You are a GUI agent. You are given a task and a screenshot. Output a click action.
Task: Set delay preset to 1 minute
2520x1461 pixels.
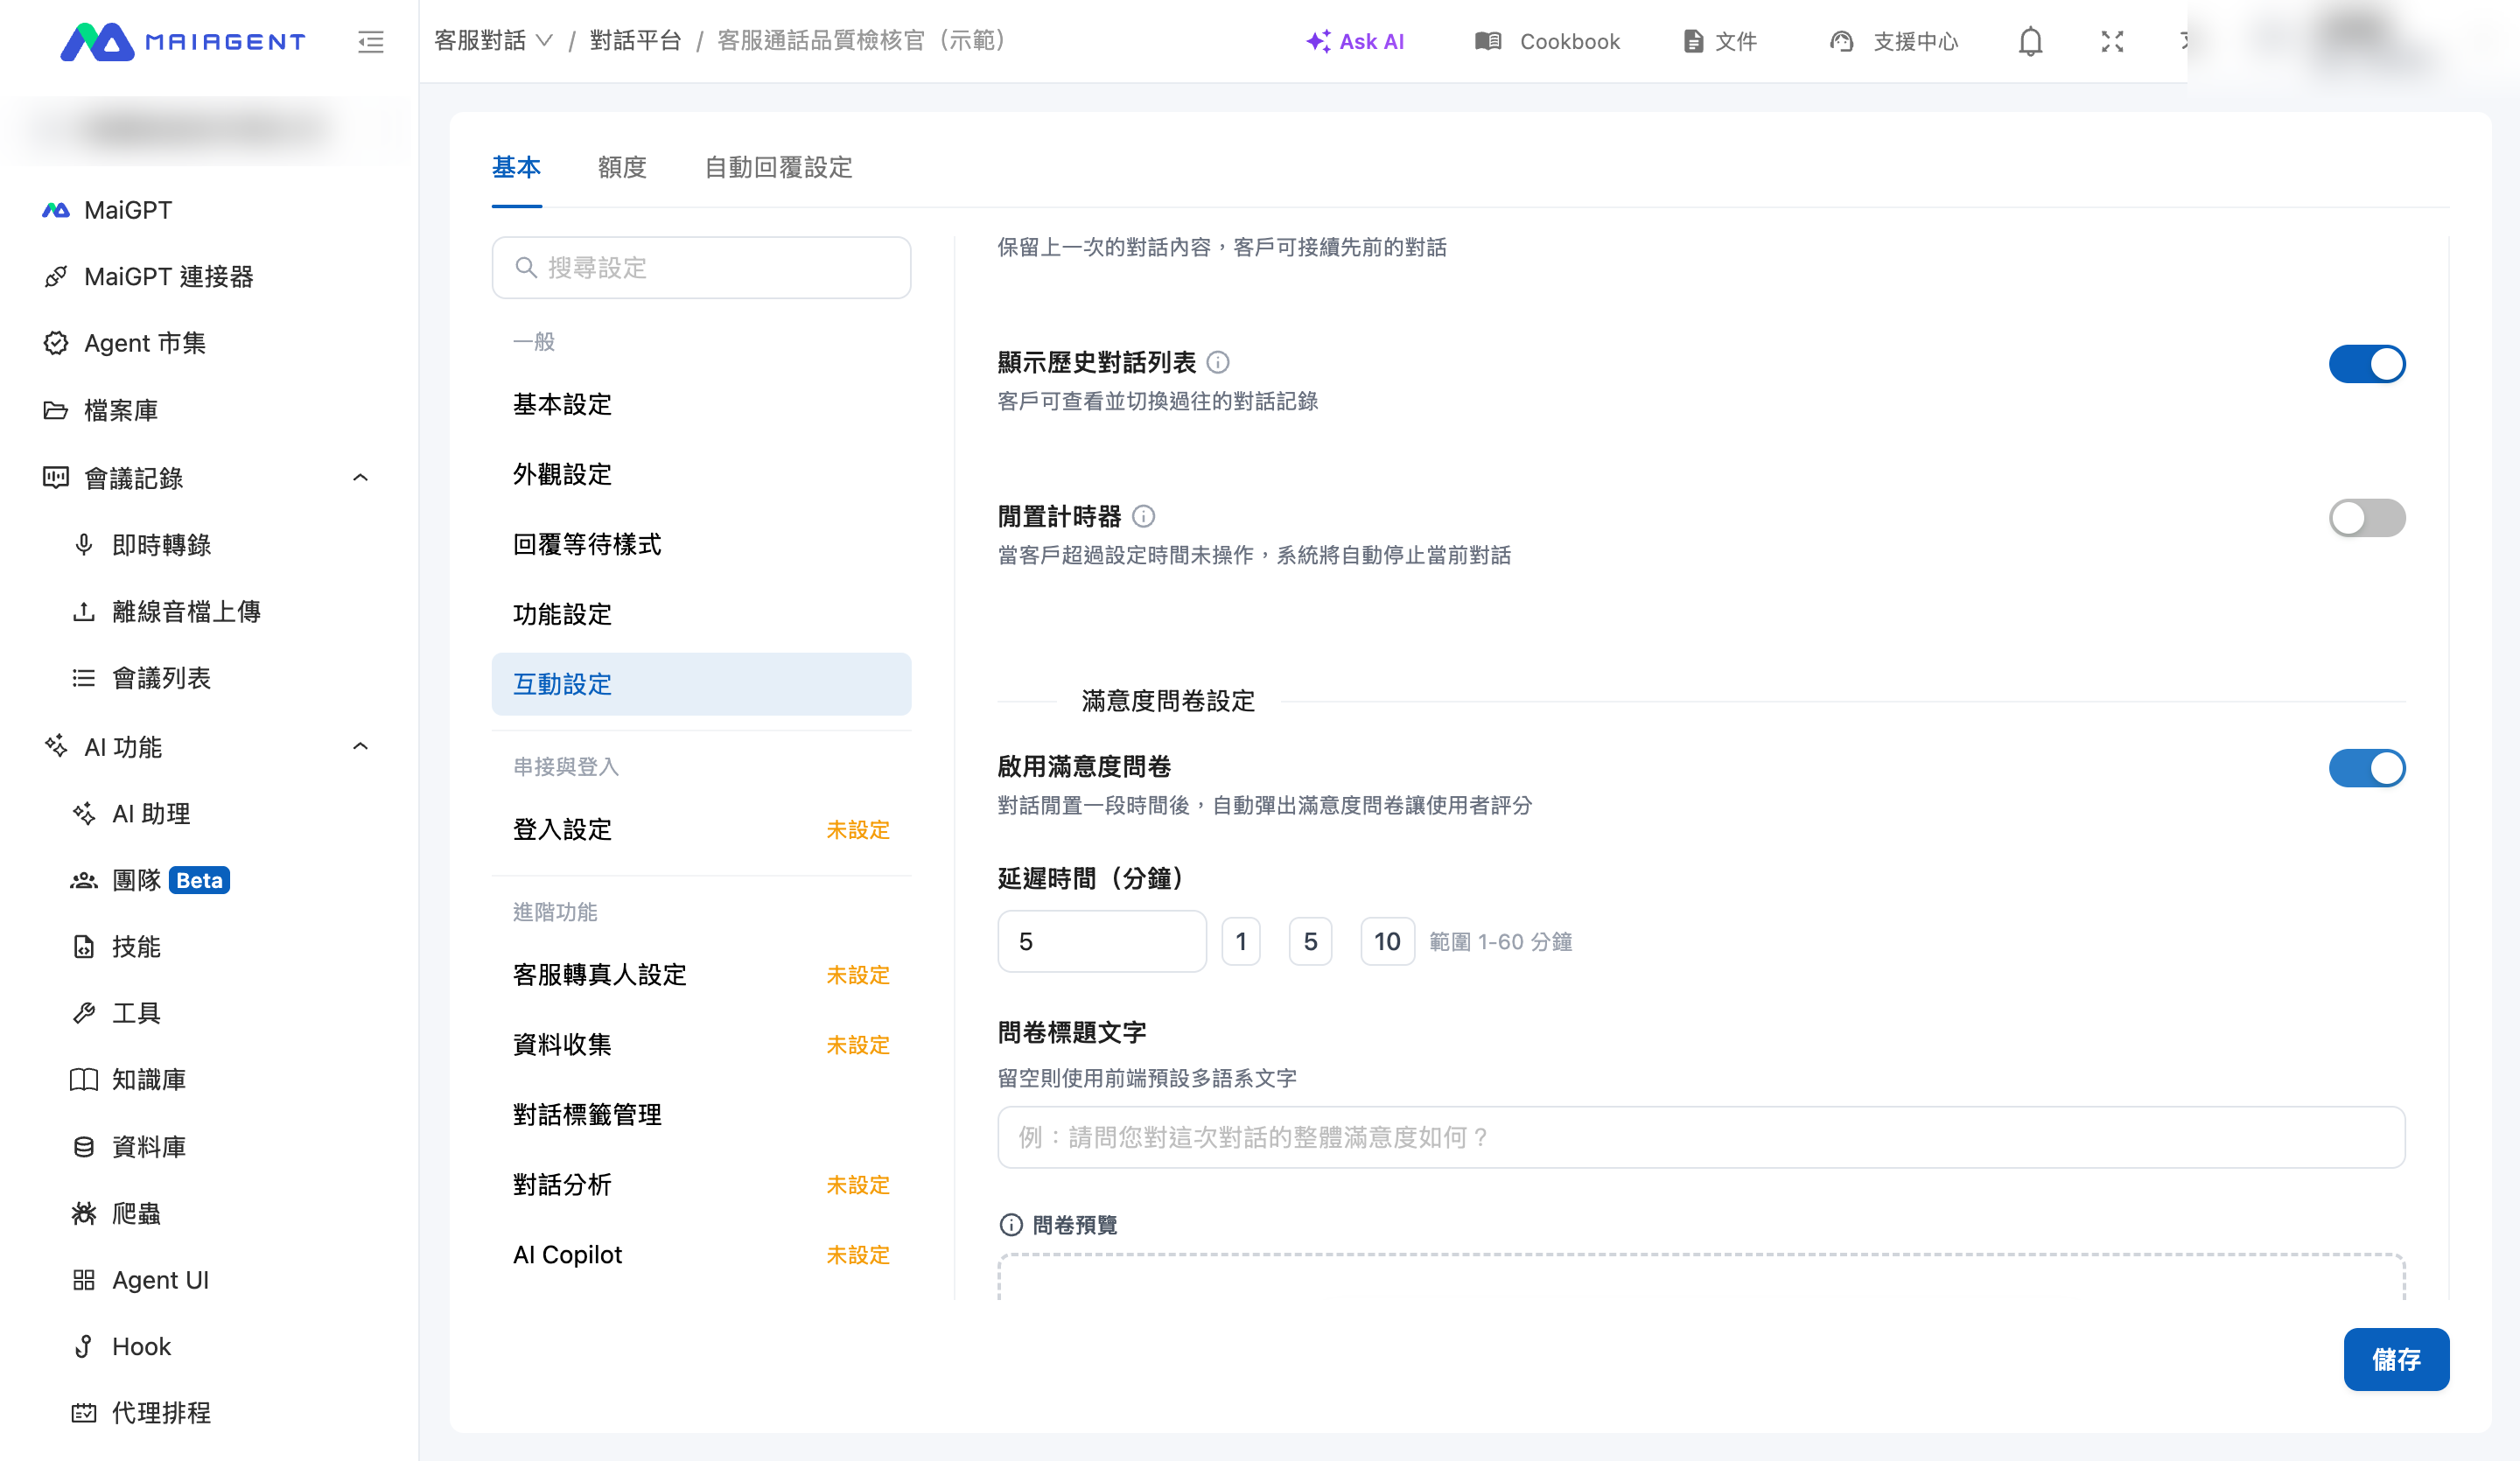click(x=1241, y=941)
